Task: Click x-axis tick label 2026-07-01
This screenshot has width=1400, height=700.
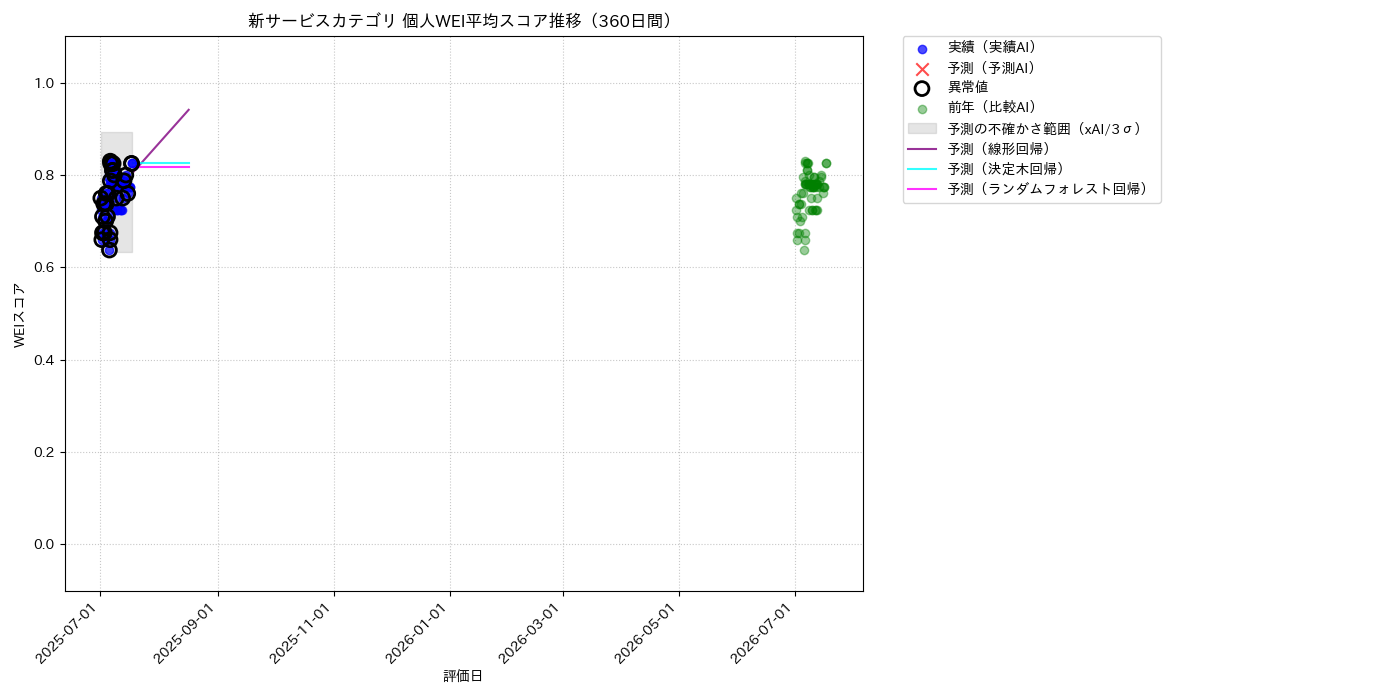Action: [764, 634]
